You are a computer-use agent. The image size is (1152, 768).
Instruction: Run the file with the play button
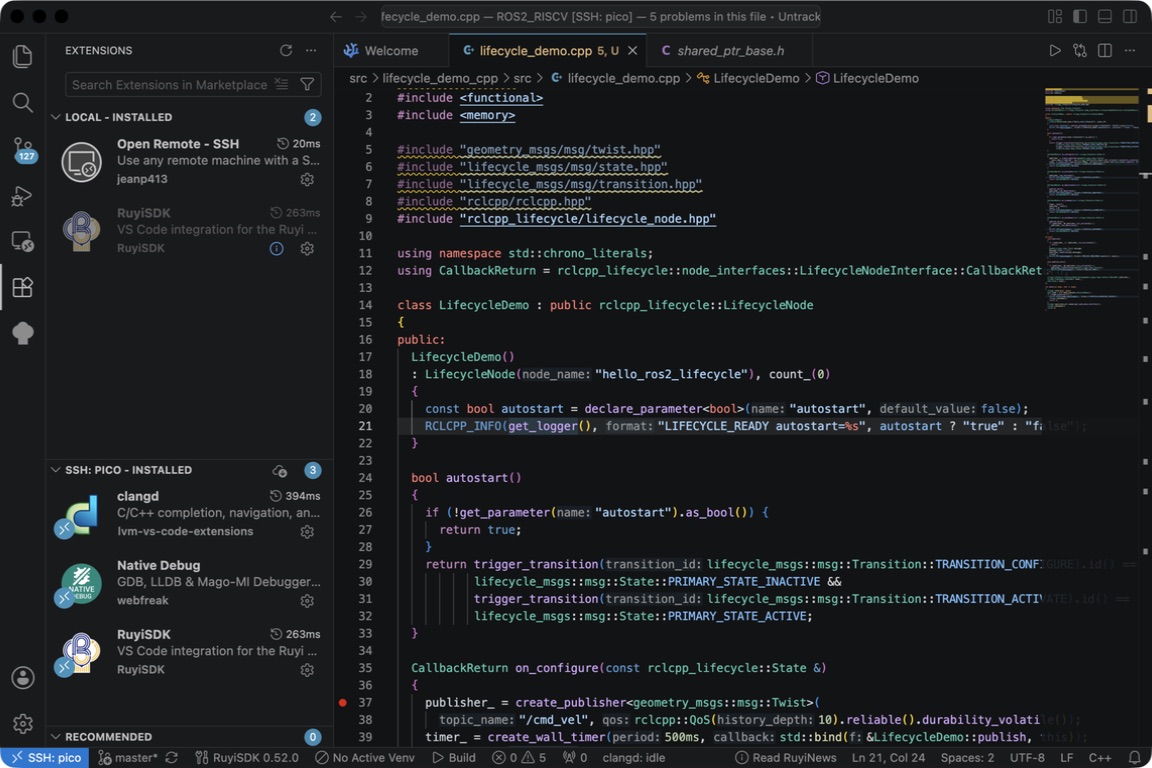[x=1055, y=51]
